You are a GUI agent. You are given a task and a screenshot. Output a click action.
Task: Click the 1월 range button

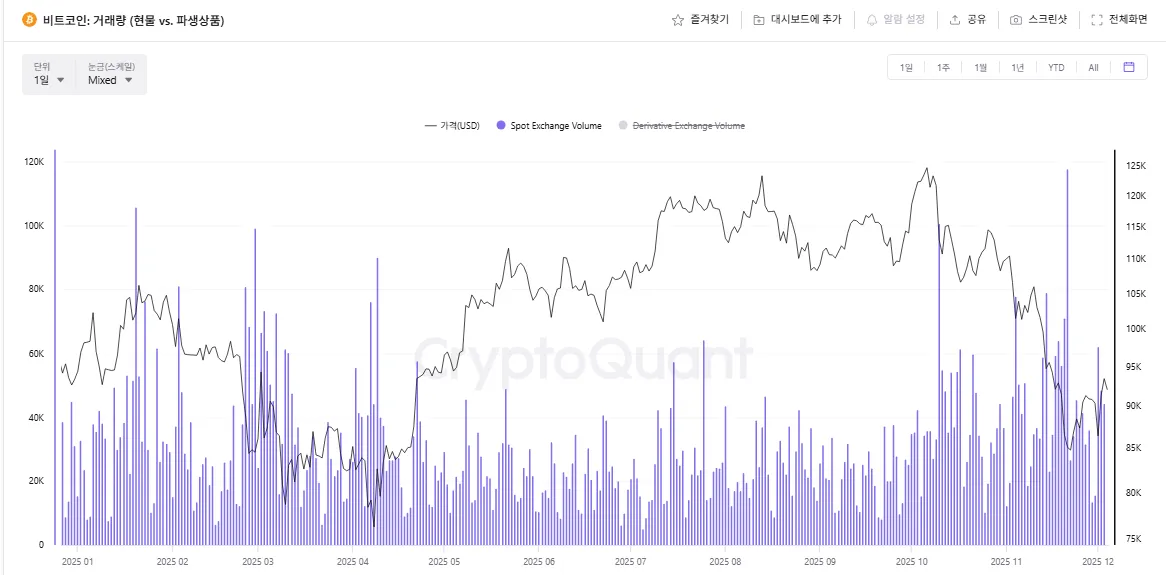980,68
